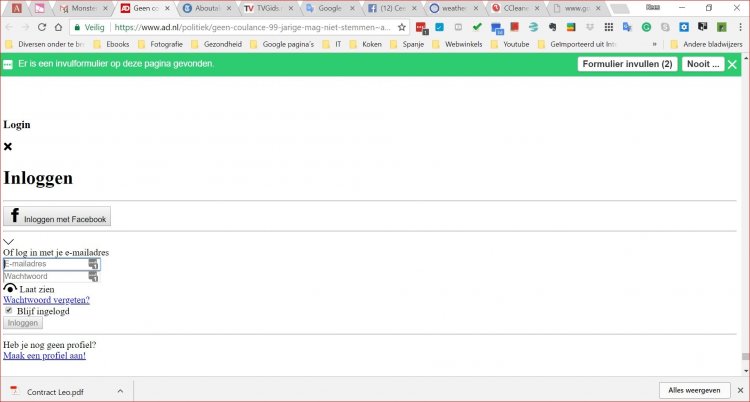
Task: Open the Gezondheid bookmark folder
Action: click(217, 44)
